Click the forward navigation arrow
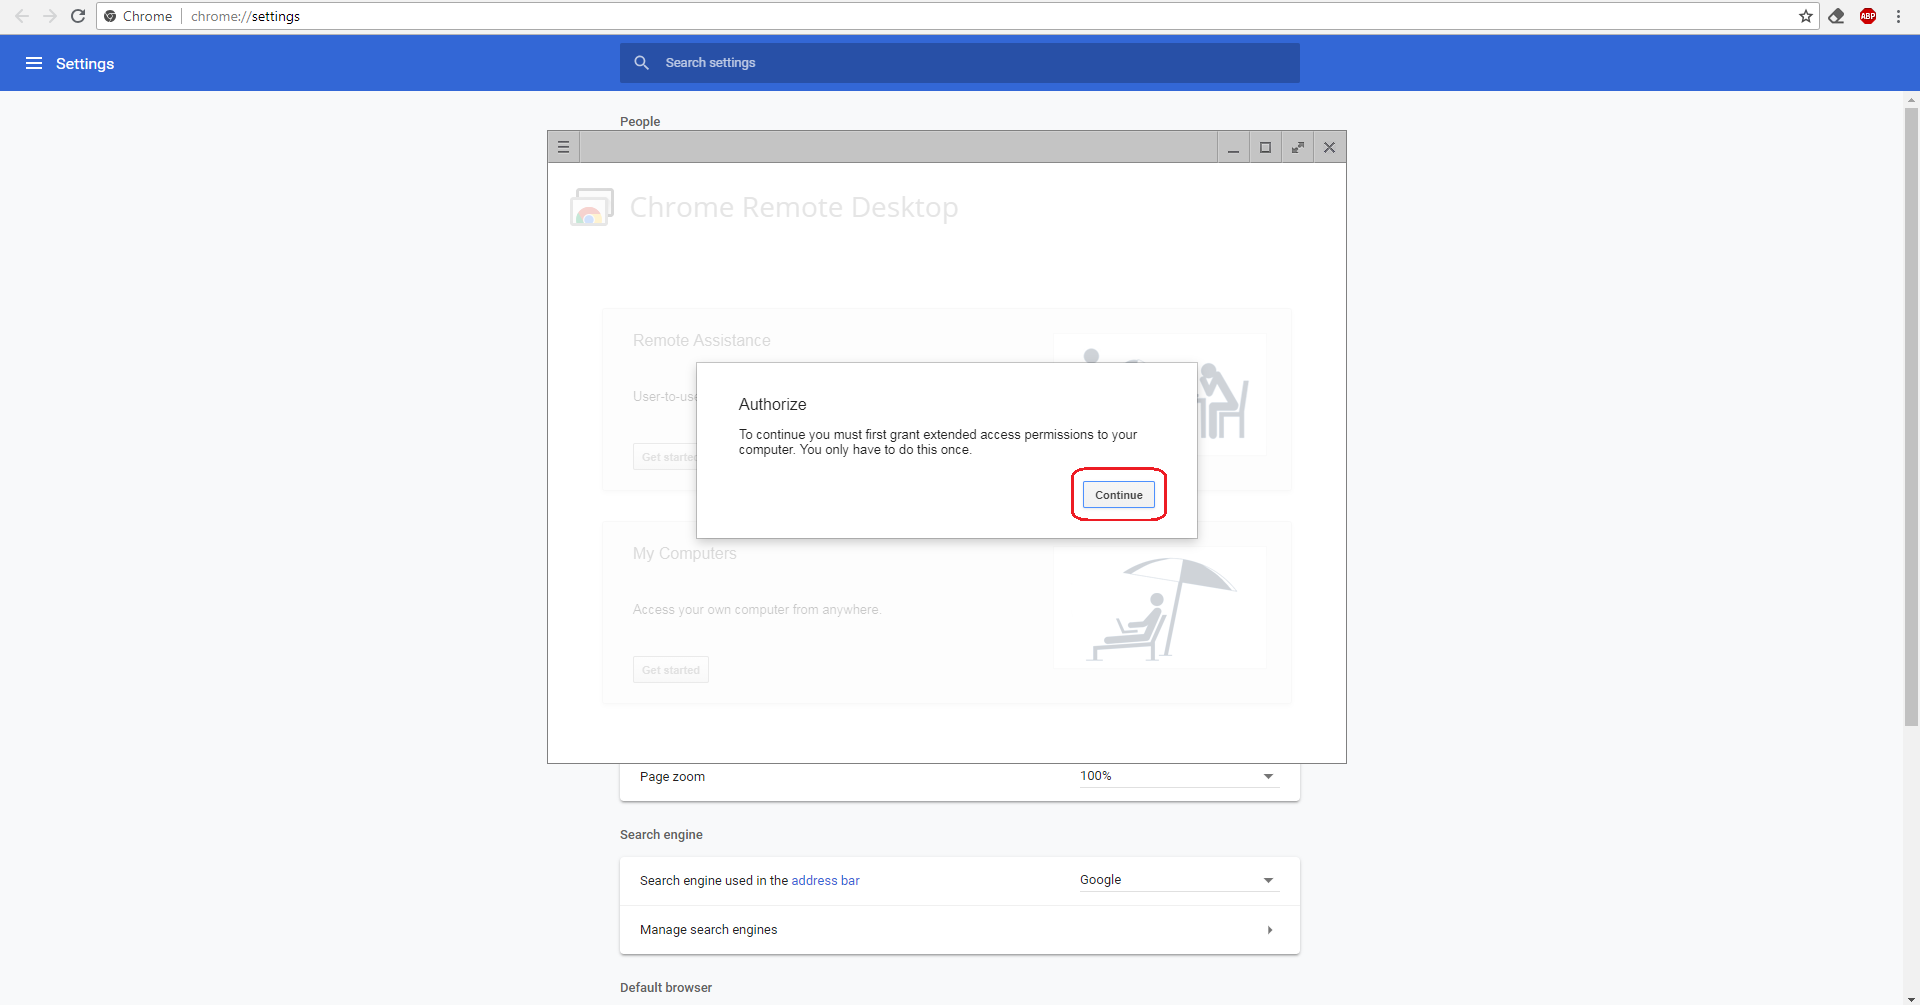1921x1005 pixels. point(50,16)
